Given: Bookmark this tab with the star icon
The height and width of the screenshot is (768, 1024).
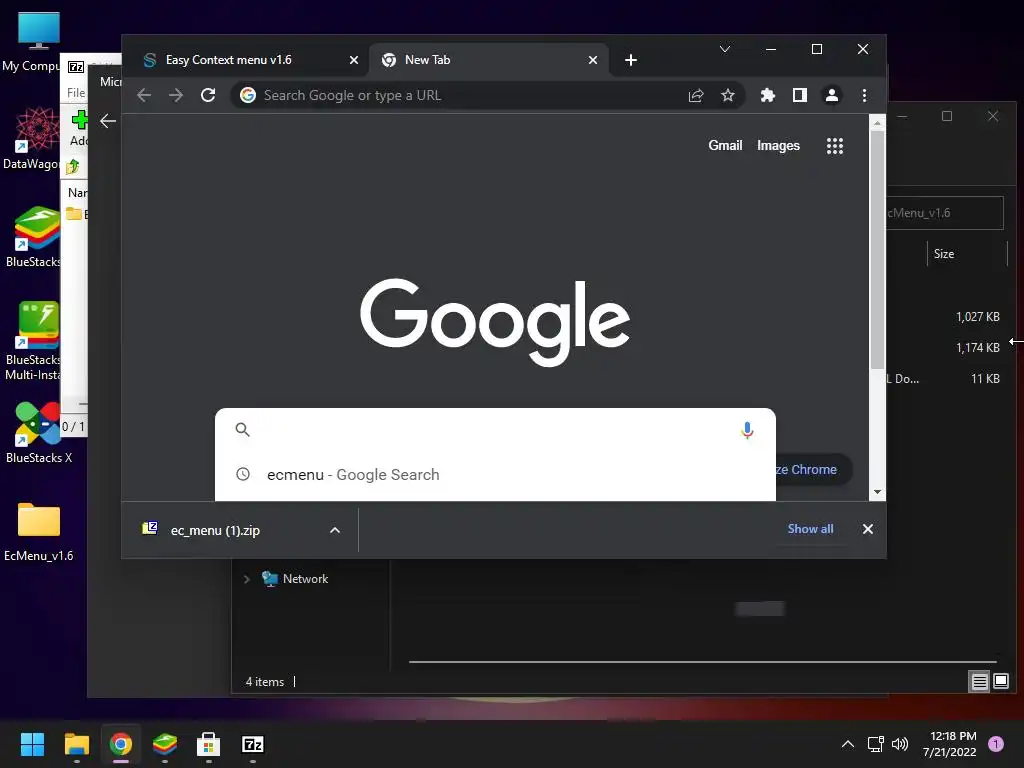Looking at the screenshot, I should coord(728,95).
